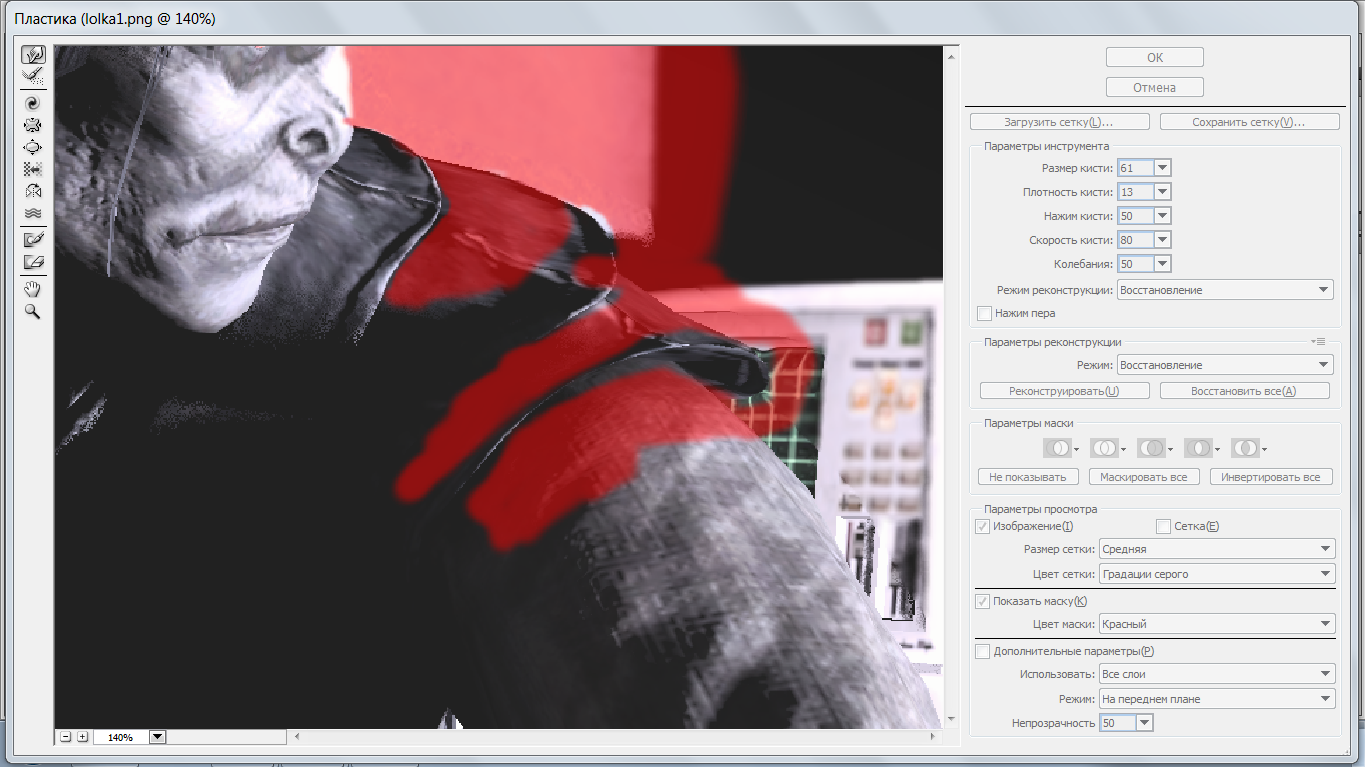Open the Размер сетки dropdown
Image resolution: width=1365 pixels, height=767 pixels.
pos(1217,549)
